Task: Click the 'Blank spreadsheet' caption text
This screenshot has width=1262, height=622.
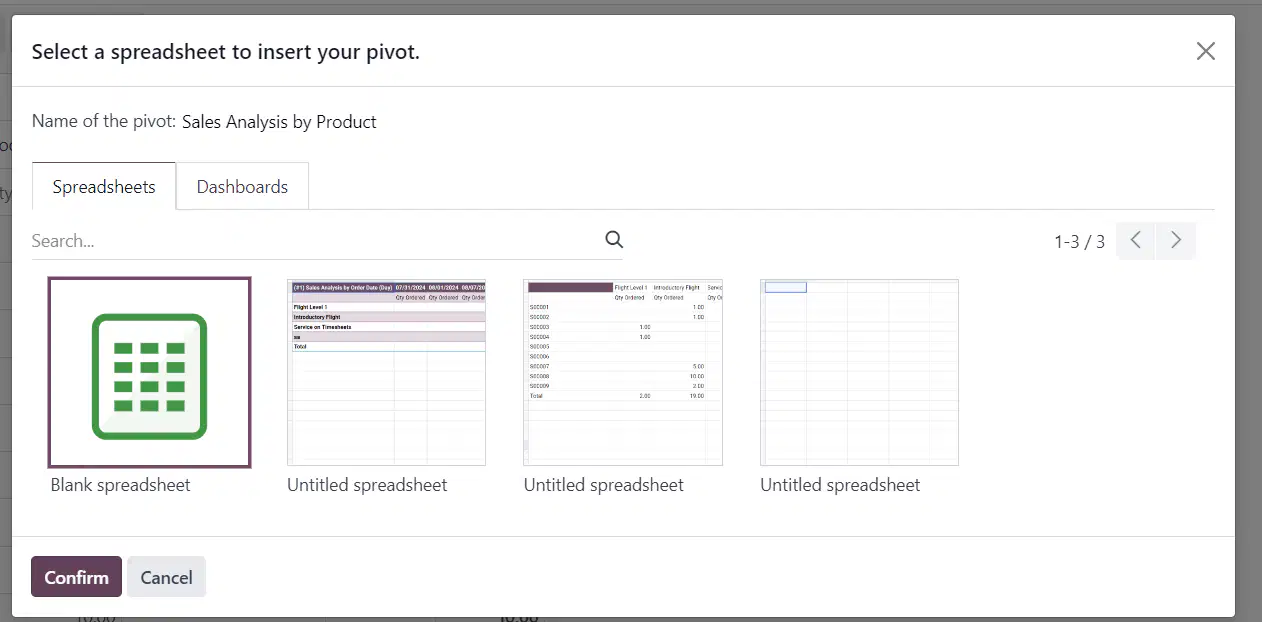Action: pyautogui.click(x=120, y=485)
